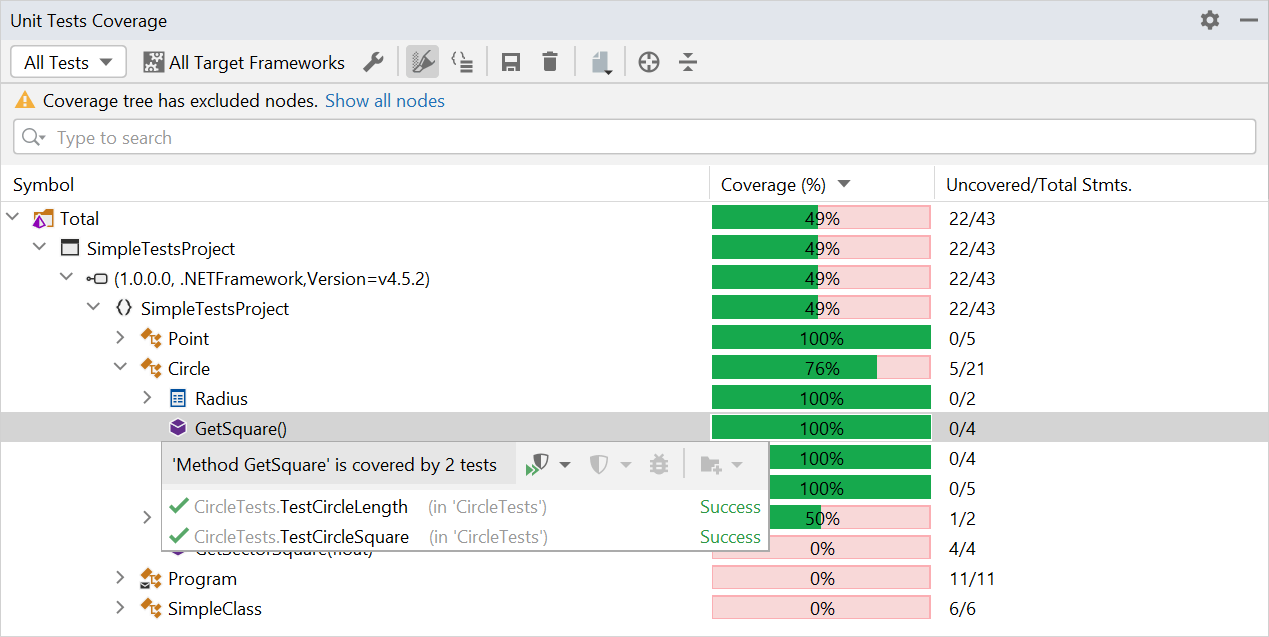Click the export report document icon

click(x=600, y=63)
